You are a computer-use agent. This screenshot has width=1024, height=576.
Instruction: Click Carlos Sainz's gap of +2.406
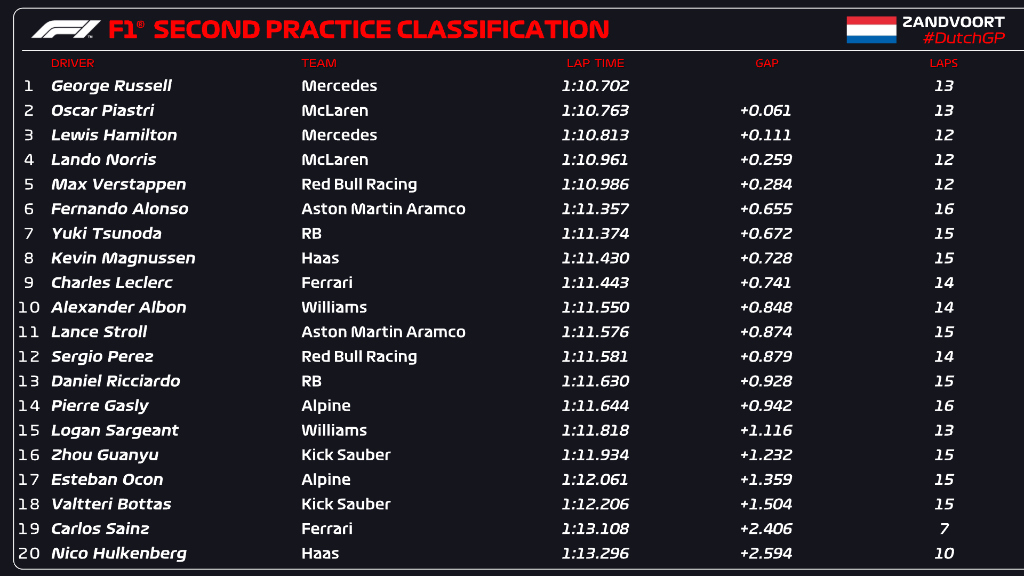(765, 528)
